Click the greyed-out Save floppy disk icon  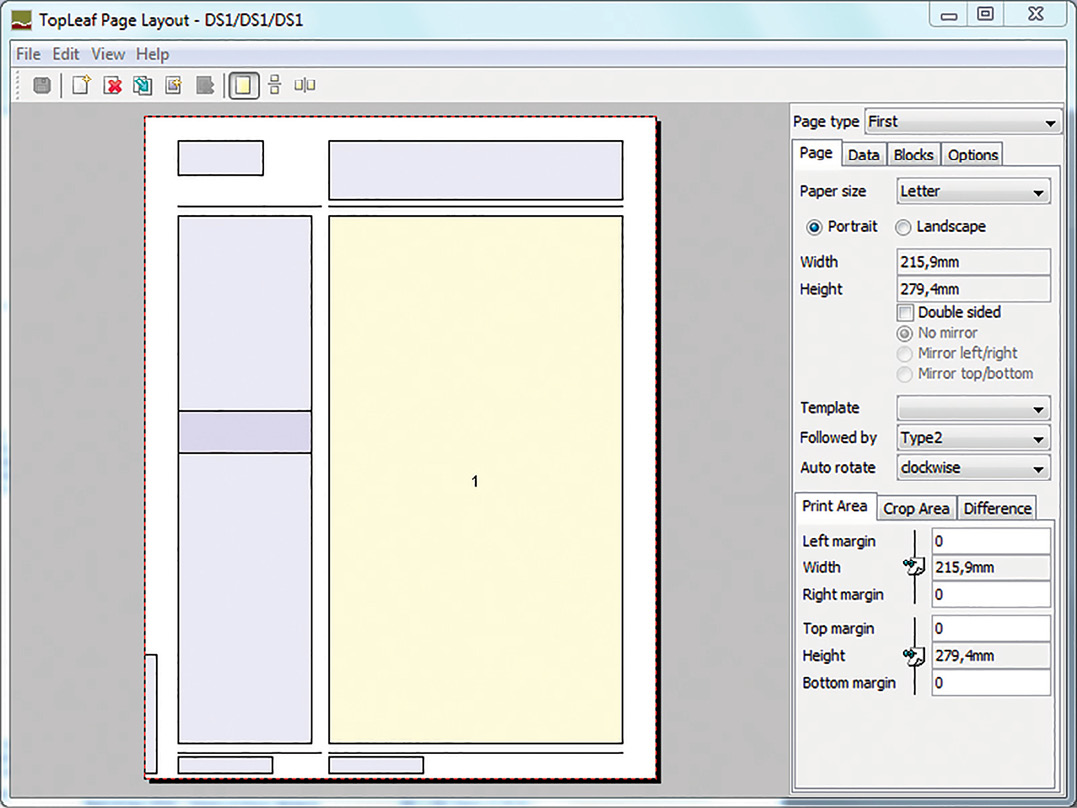pyautogui.click(x=42, y=85)
